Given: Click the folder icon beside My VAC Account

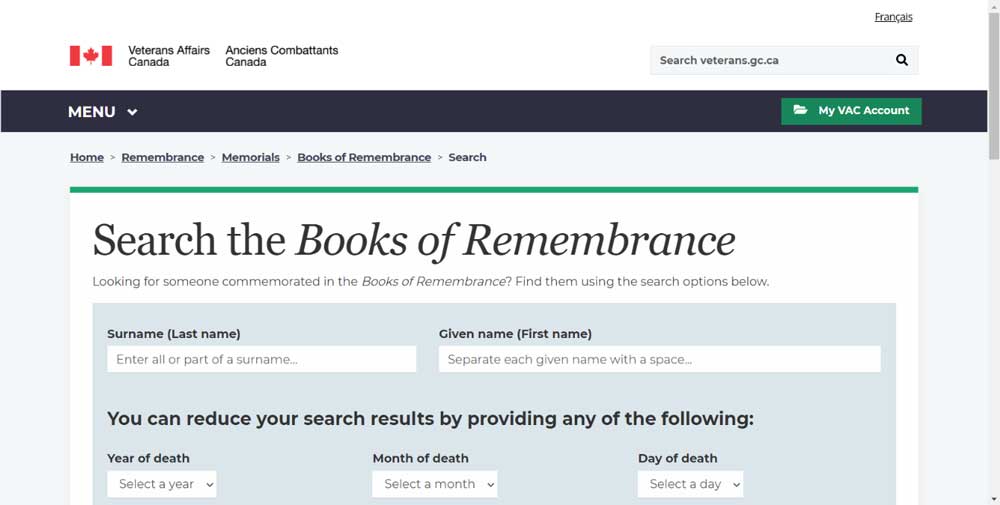Looking at the screenshot, I should point(800,110).
